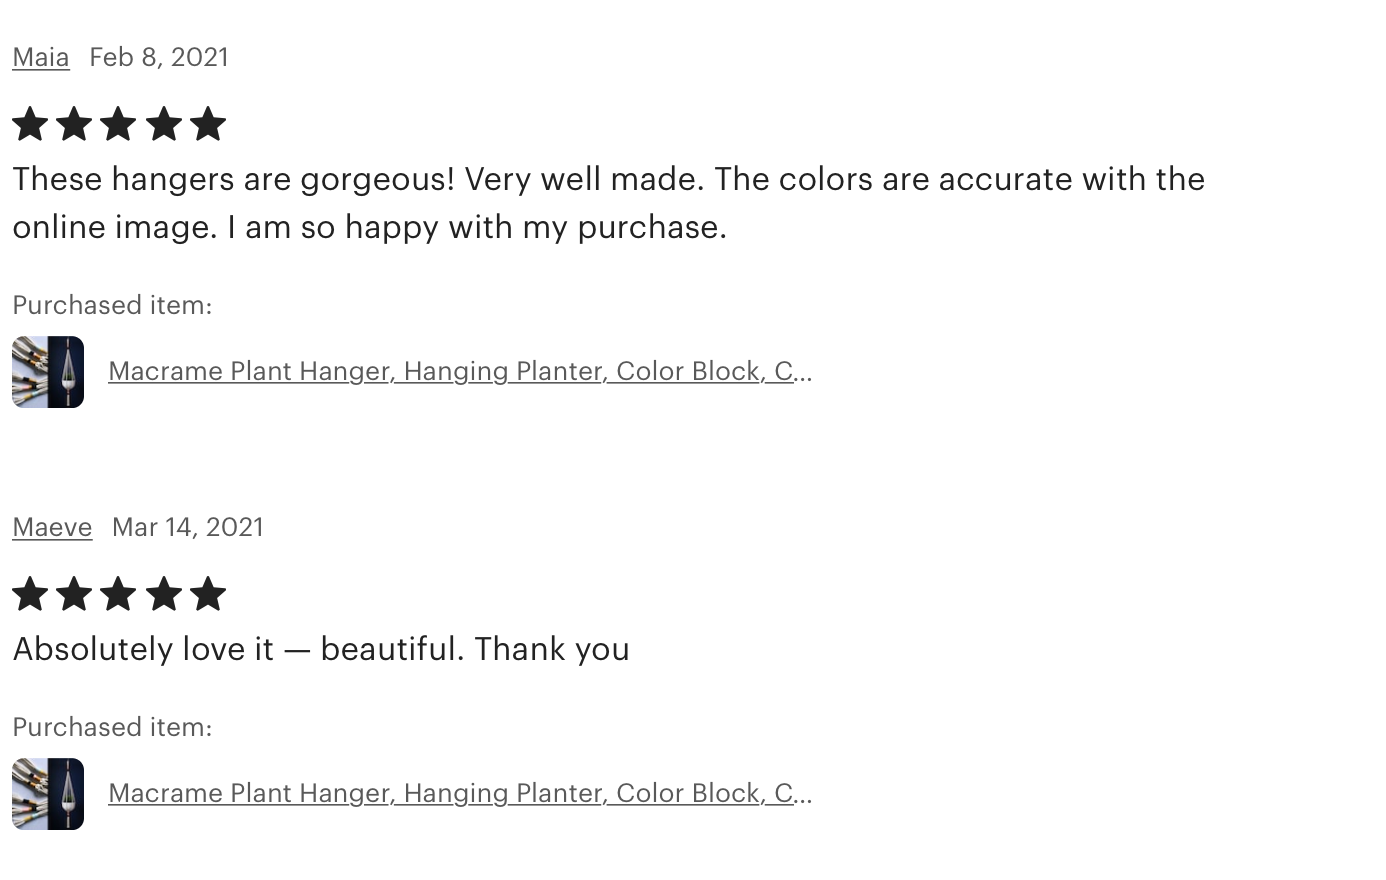
Task: Click the Feb 8, 2021 review date
Action: [x=159, y=58]
